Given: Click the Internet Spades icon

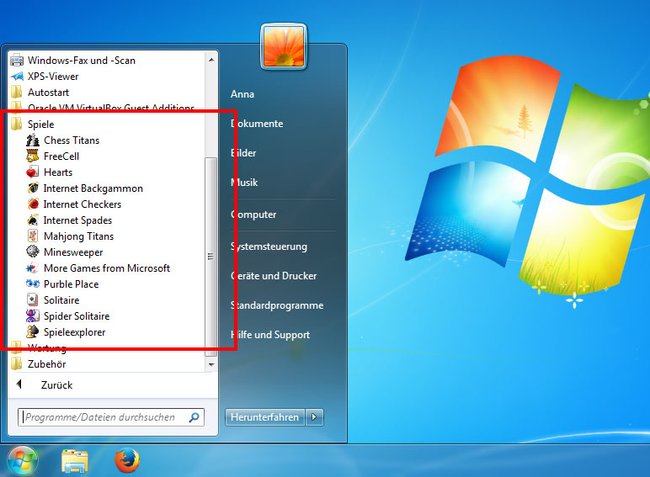Looking at the screenshot, I should [33, 220].
